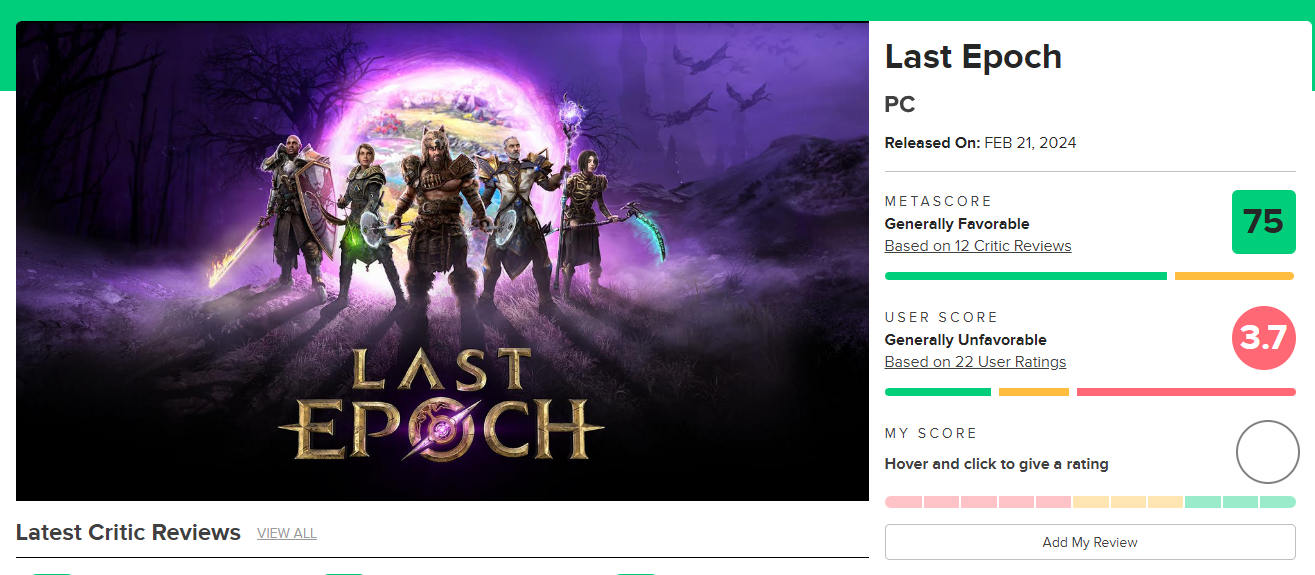Screen dimensions: 1315x575
Task: Choose the first yellow My Score rating segment
Action: coord(1091,502)
